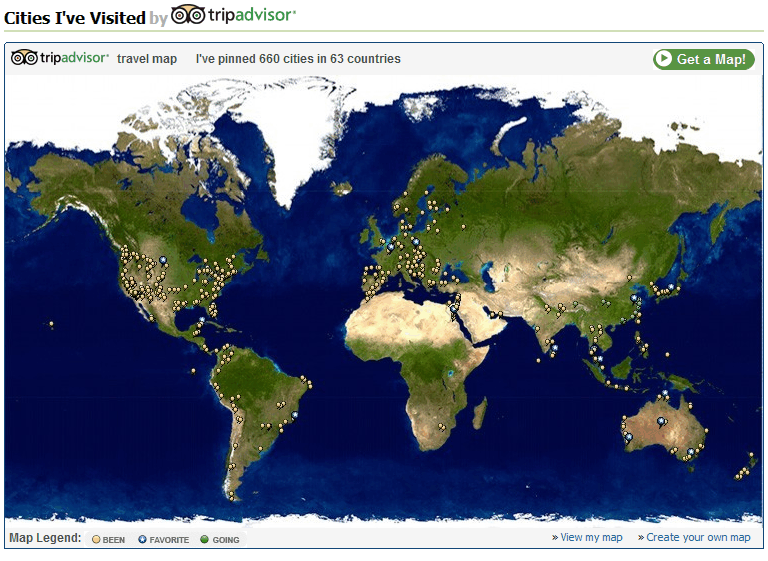Screen dimensions: 768x561
Task: Click the favorite pin in southern India
Action: pyautogui.click(x=555, y=348)
